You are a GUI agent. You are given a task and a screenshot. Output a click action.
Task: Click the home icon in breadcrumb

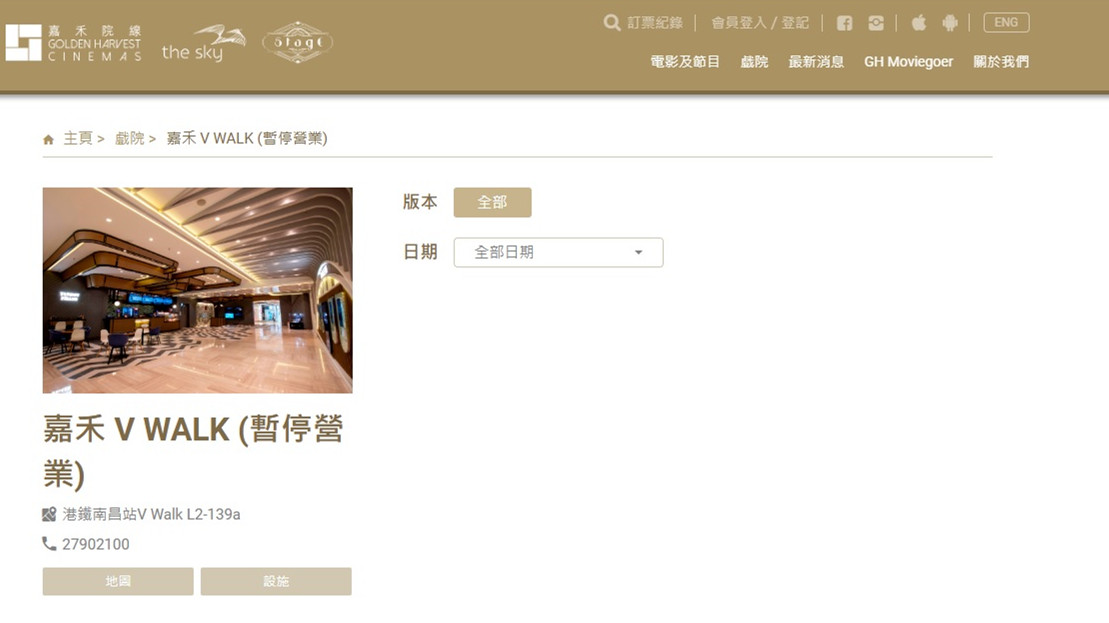click(x=48, y=139)
